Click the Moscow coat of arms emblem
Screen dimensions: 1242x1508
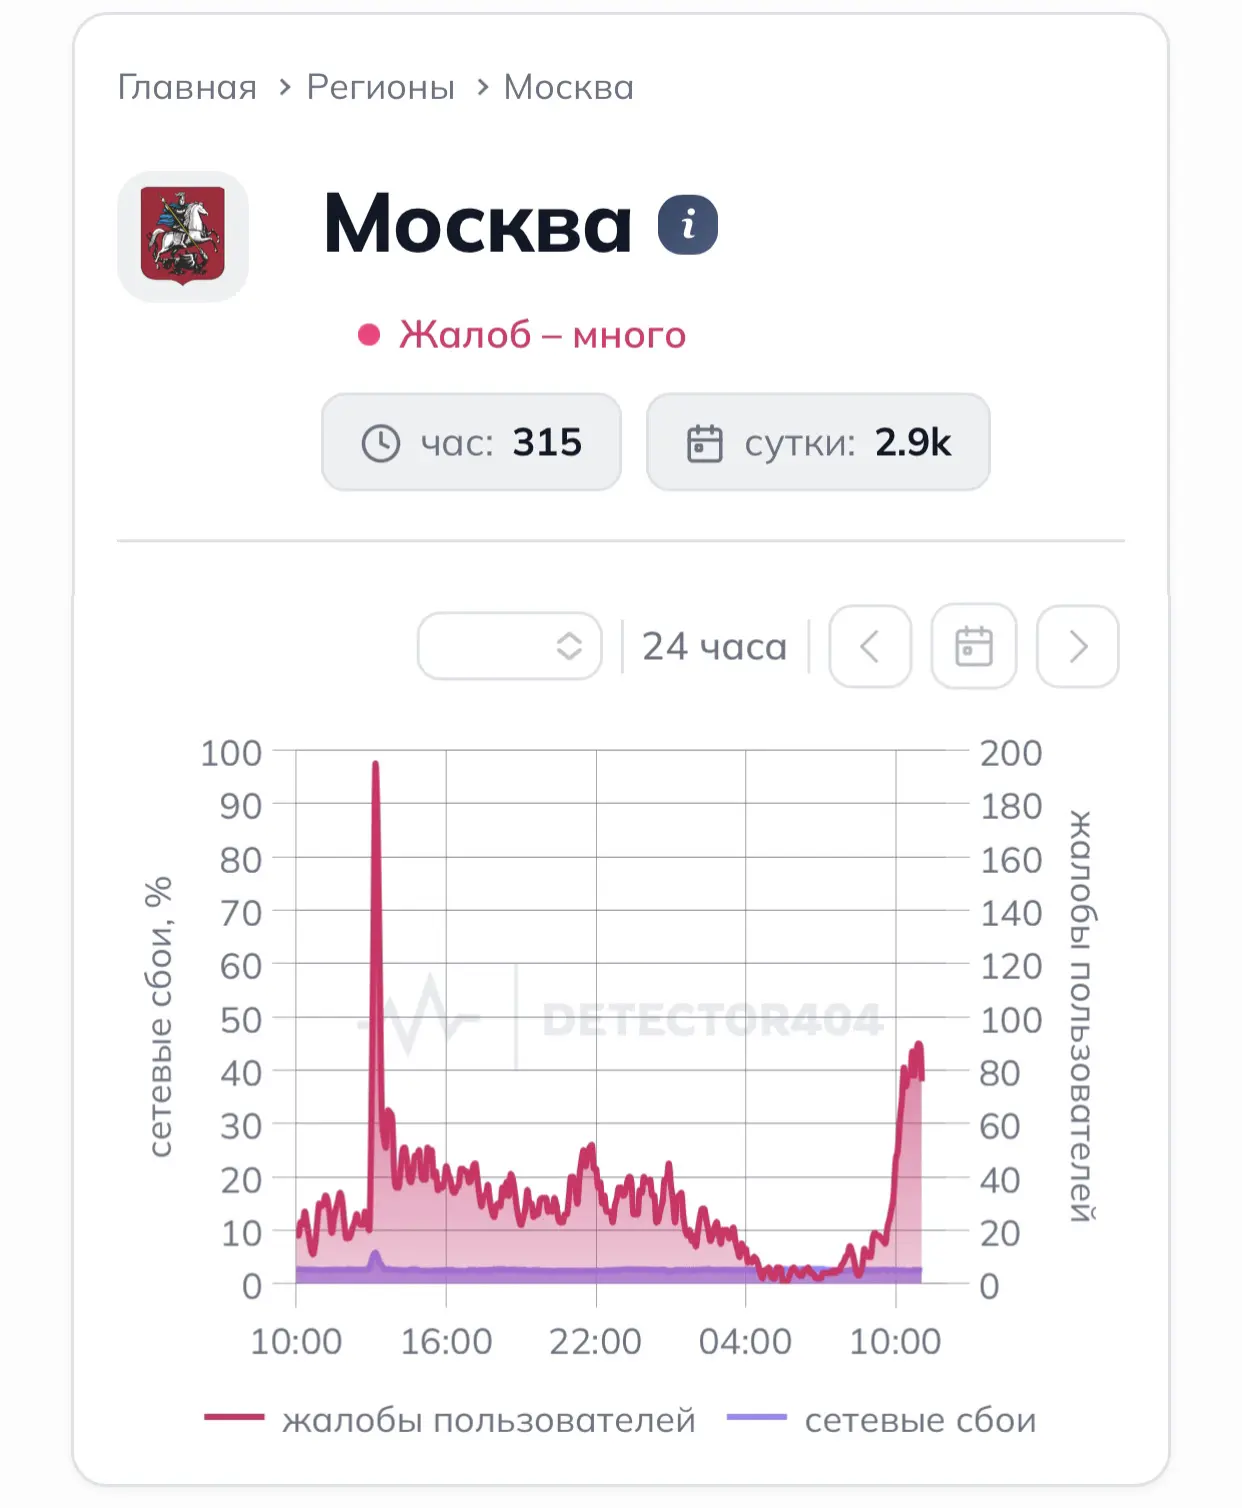coord(183,237)
